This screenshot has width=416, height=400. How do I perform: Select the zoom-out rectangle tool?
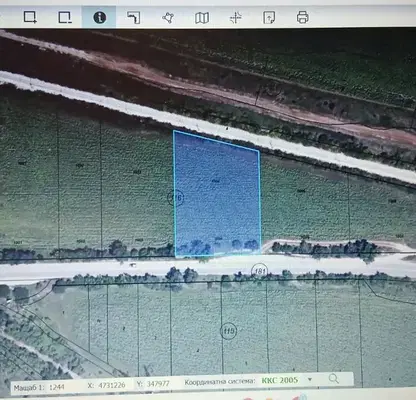tap(65, 17)
